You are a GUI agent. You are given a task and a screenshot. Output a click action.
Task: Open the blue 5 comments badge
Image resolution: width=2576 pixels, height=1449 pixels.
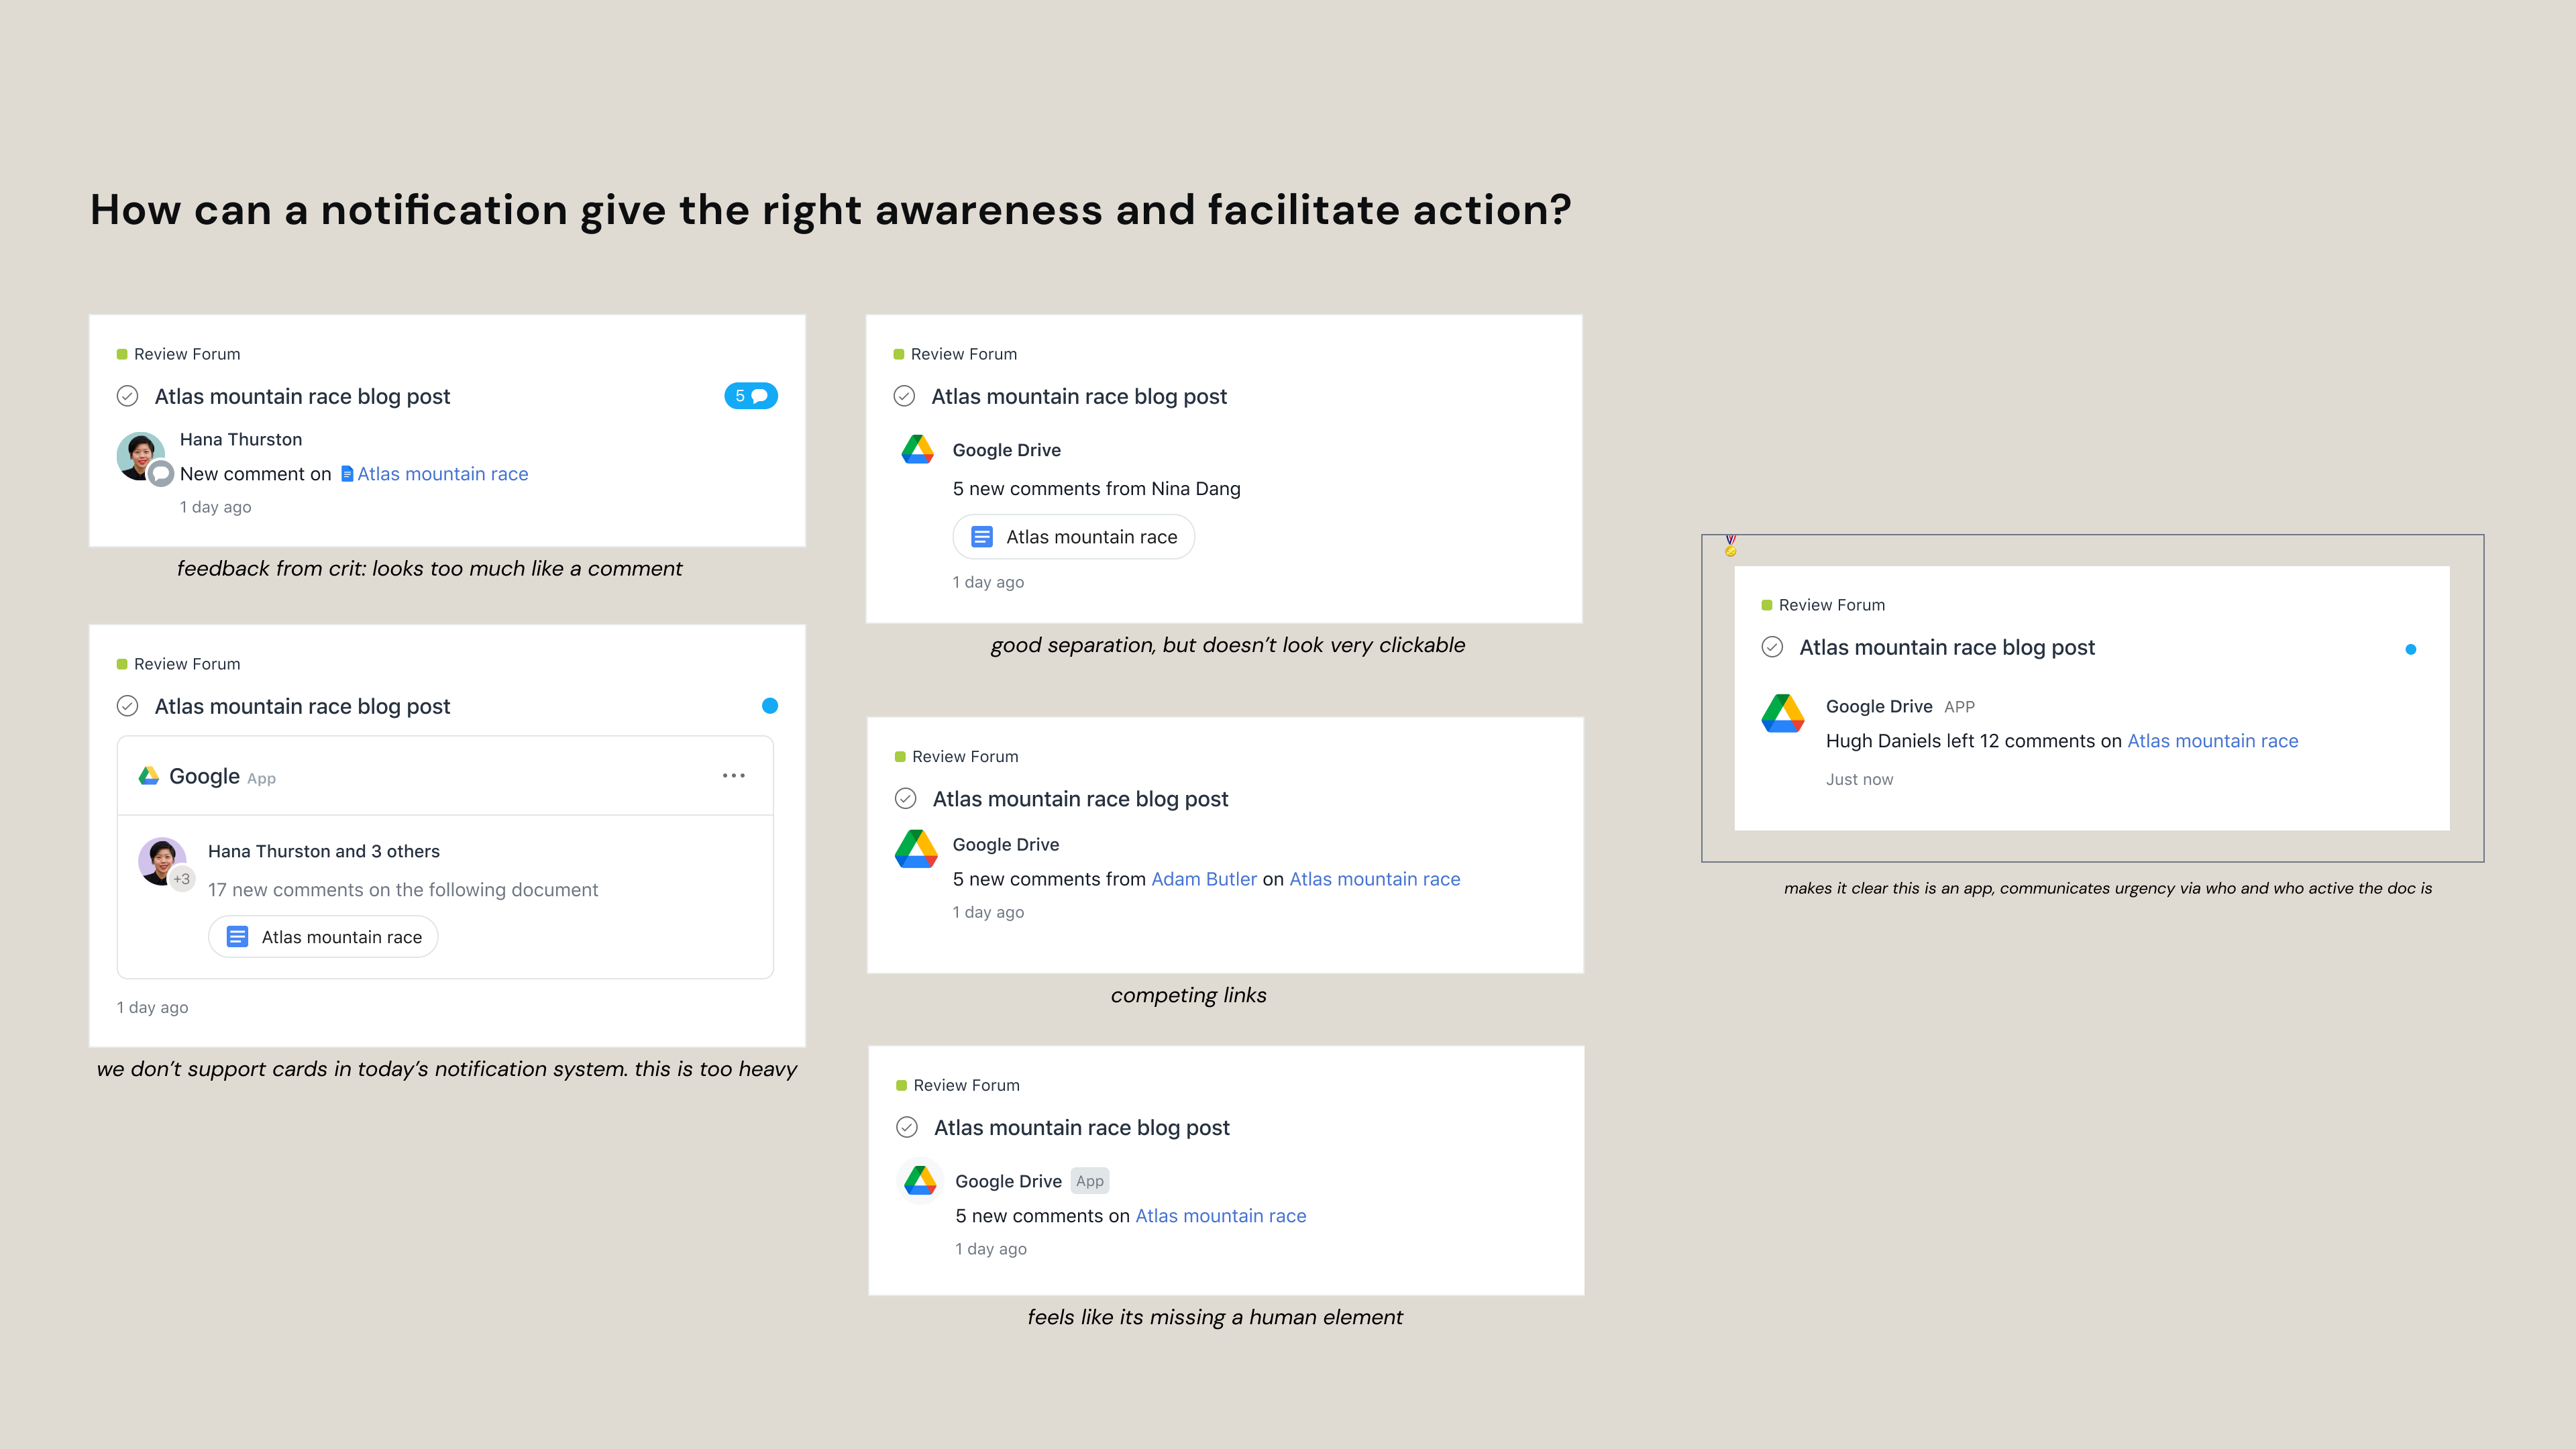click(x=750, y=396)
